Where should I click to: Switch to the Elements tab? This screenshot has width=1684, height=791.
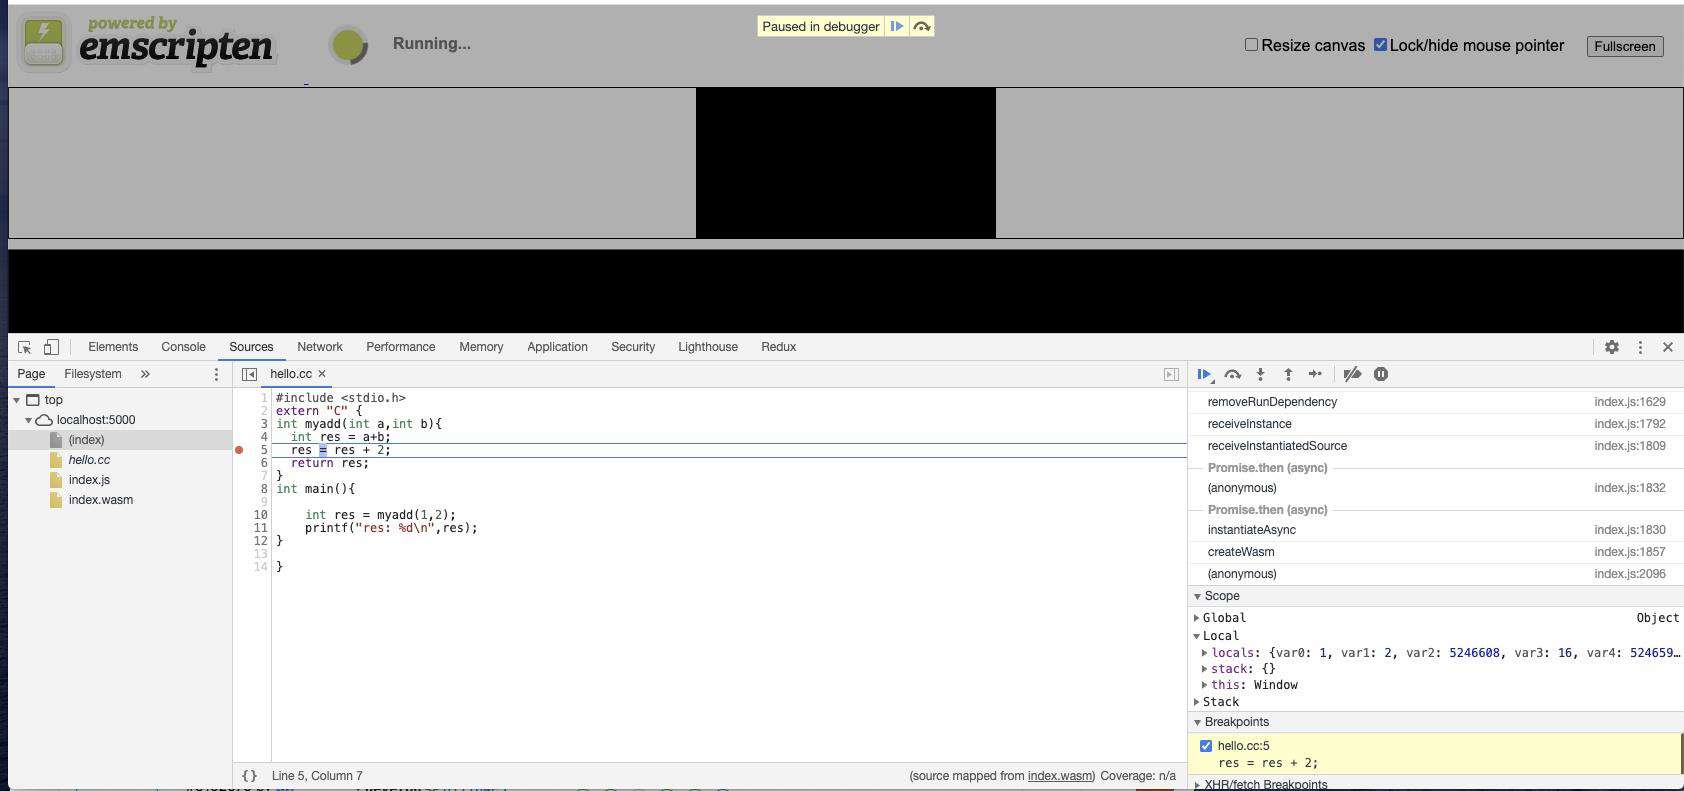113,347
